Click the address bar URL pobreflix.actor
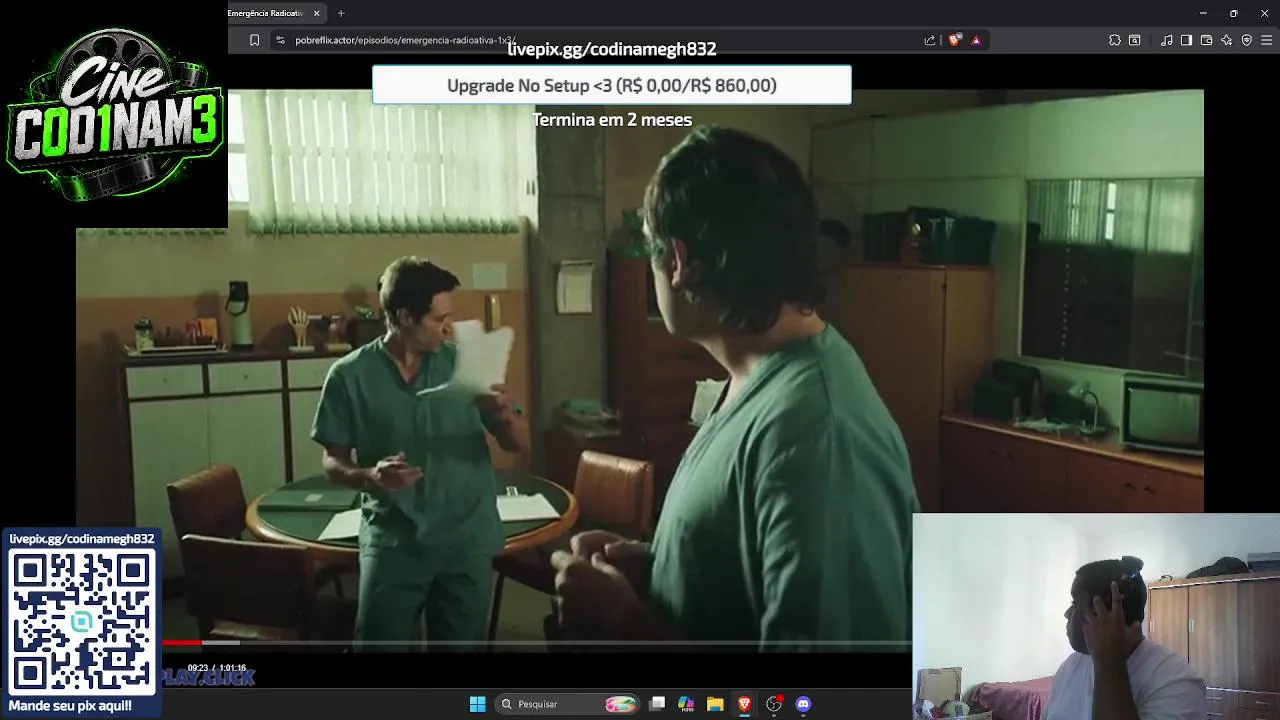 (x=405, y=40)
